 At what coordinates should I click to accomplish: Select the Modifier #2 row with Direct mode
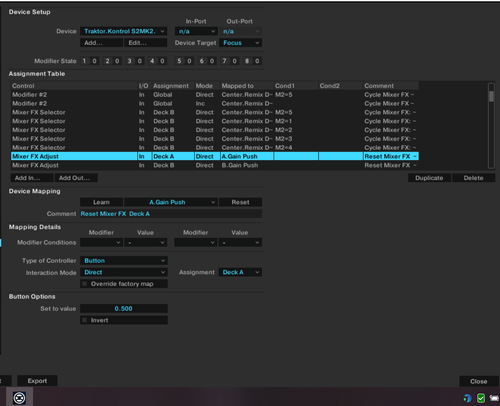pos(215,95)
